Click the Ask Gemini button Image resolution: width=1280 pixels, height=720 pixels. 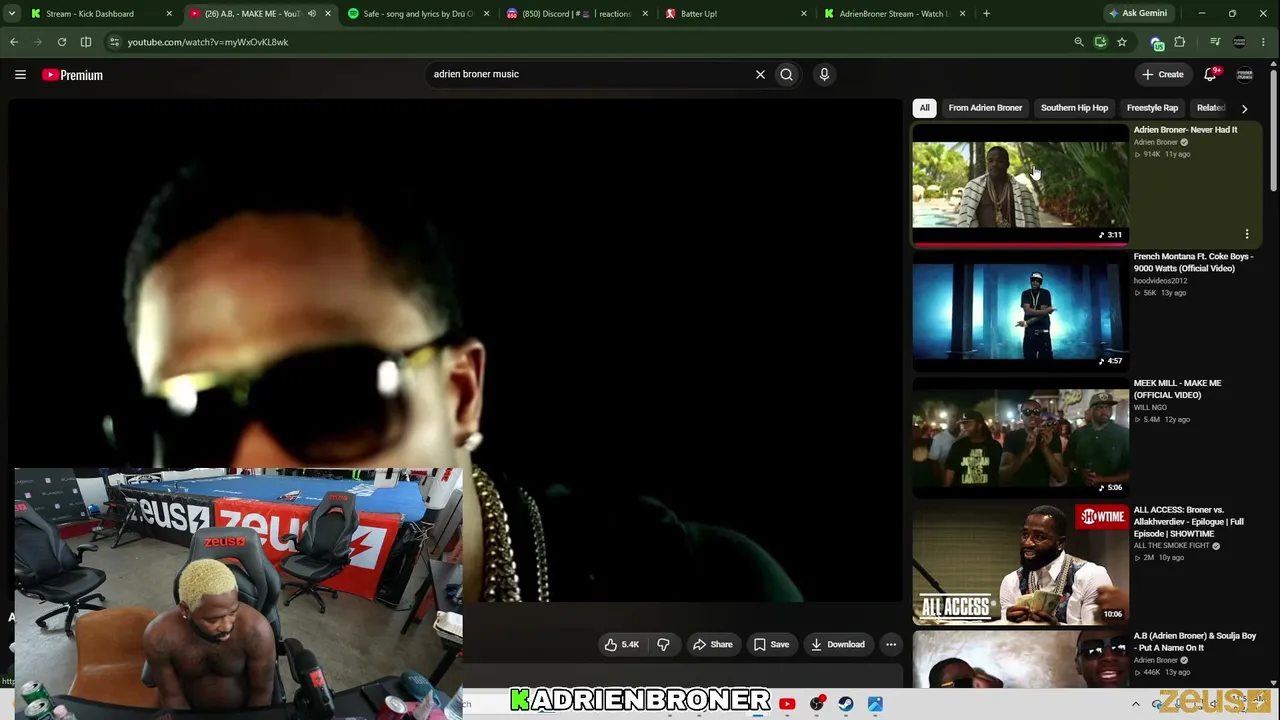[1137, 14]
